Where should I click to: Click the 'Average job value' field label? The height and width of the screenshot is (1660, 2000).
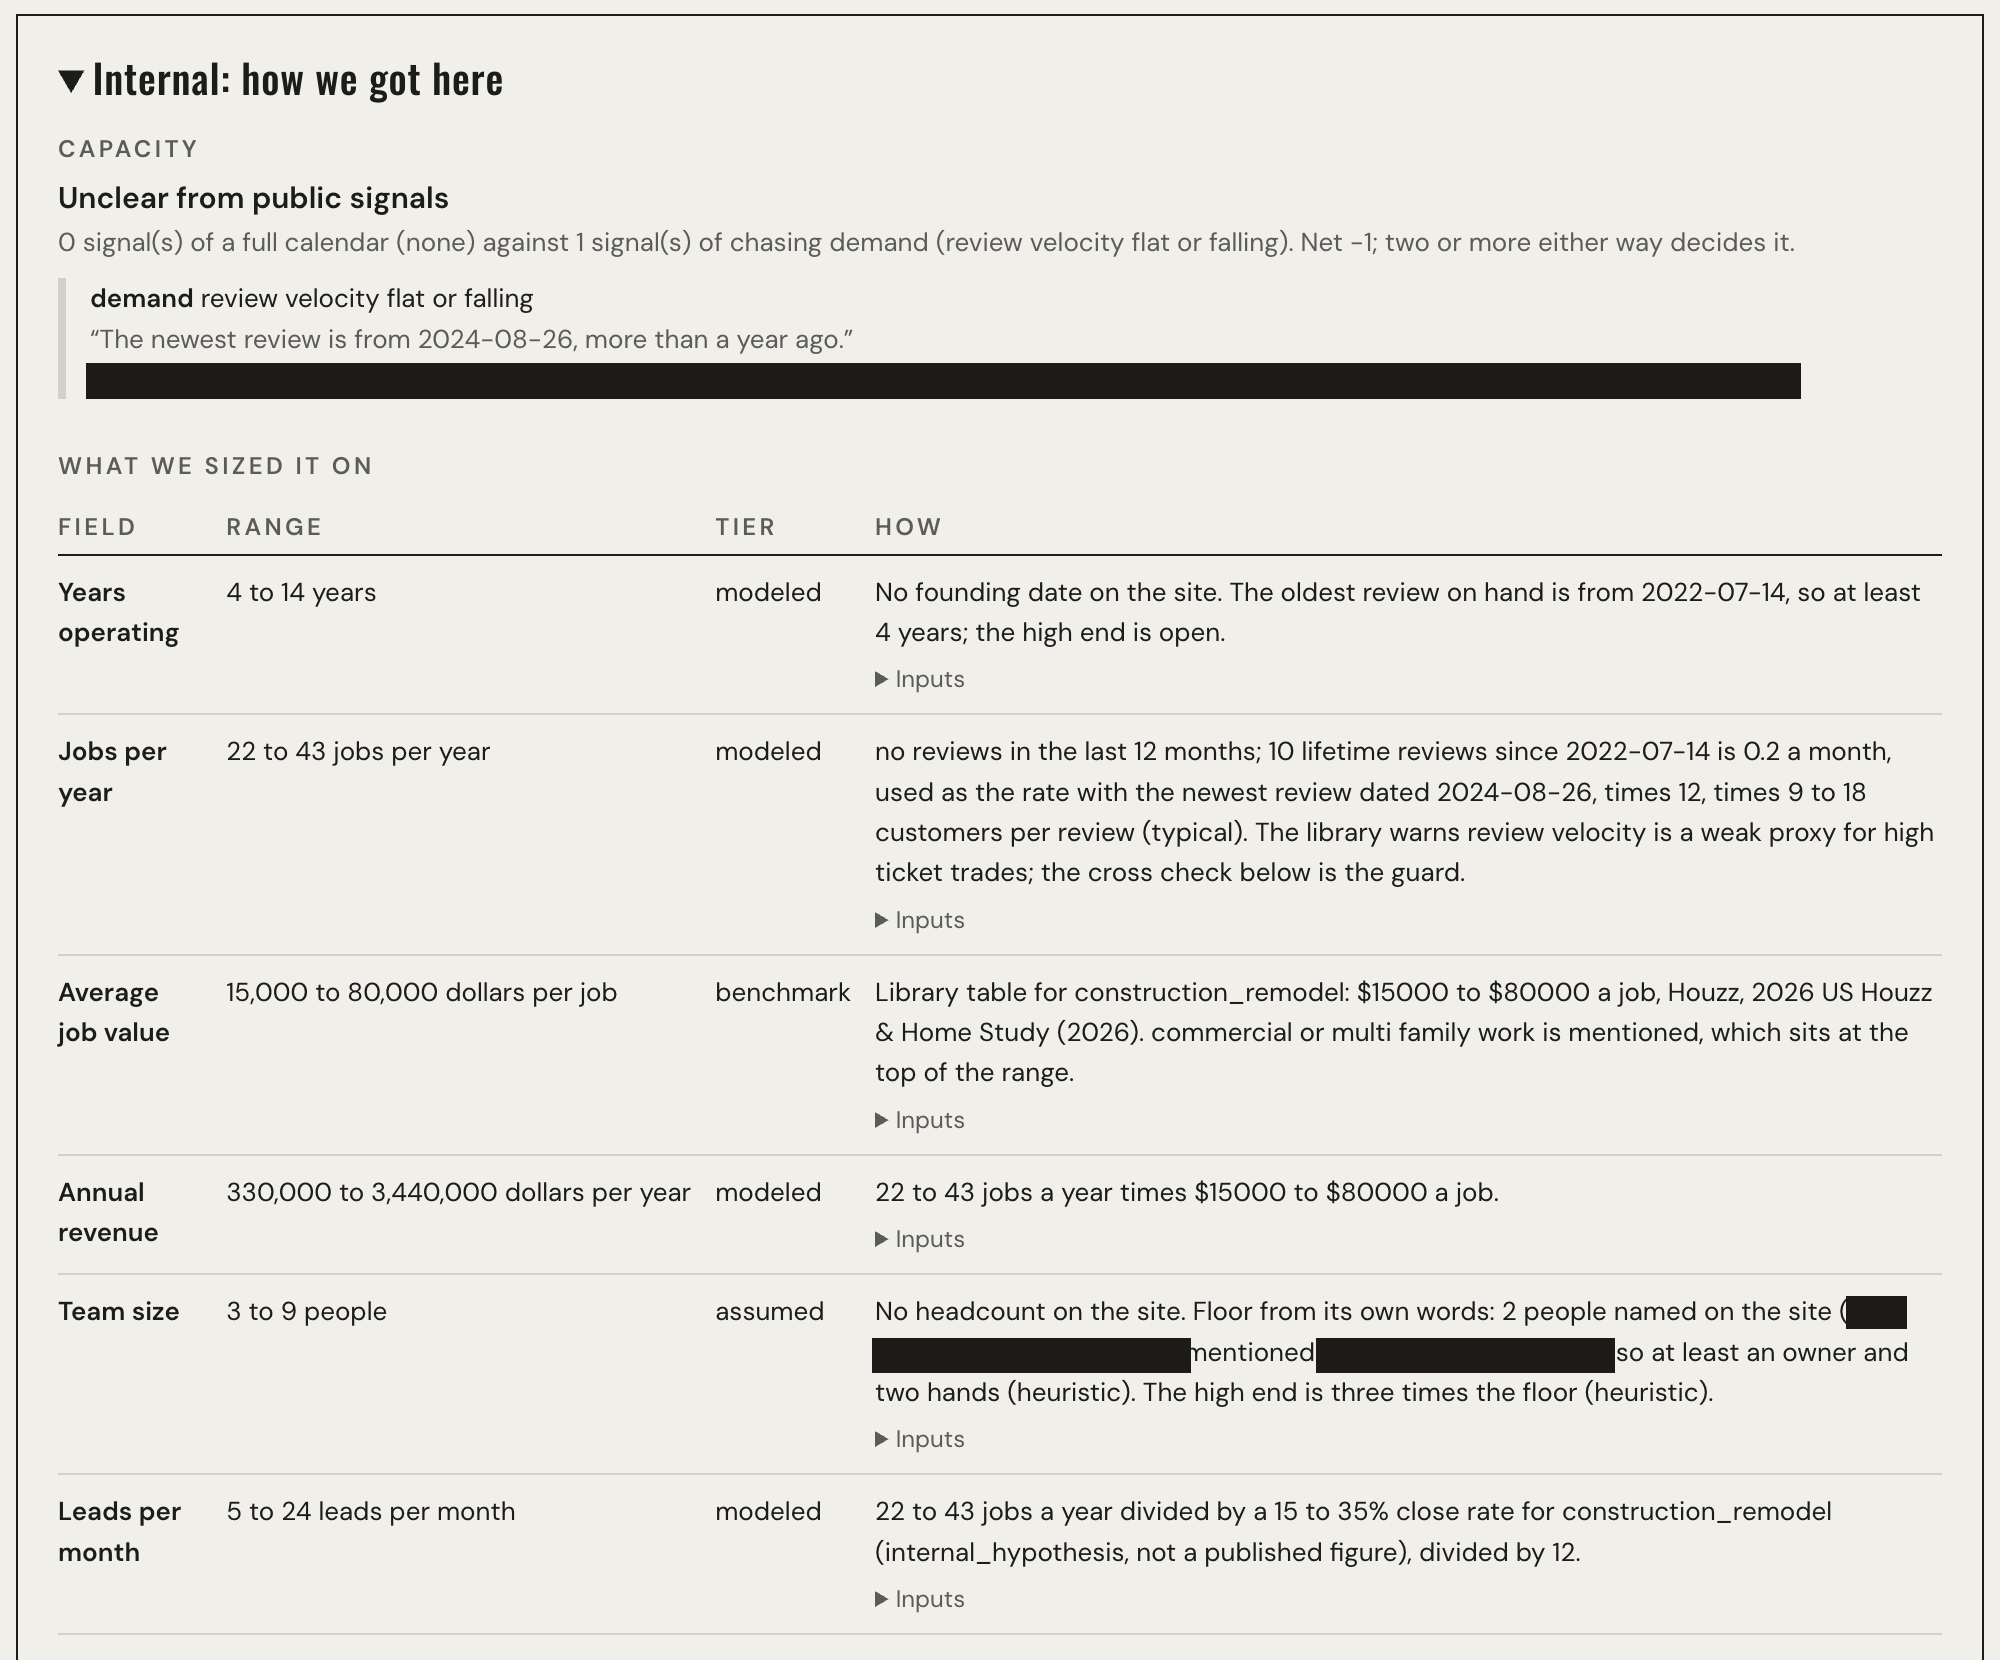click(114, 1012)
